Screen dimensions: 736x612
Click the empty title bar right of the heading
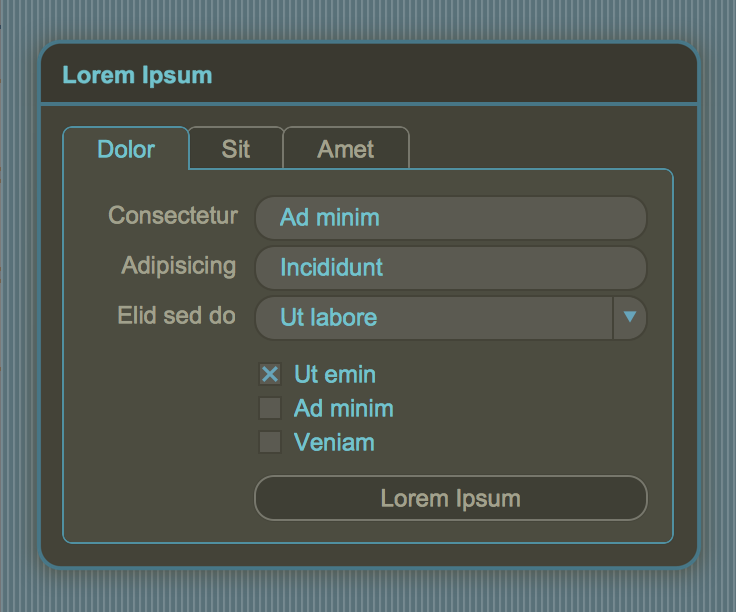coord(453,74)
